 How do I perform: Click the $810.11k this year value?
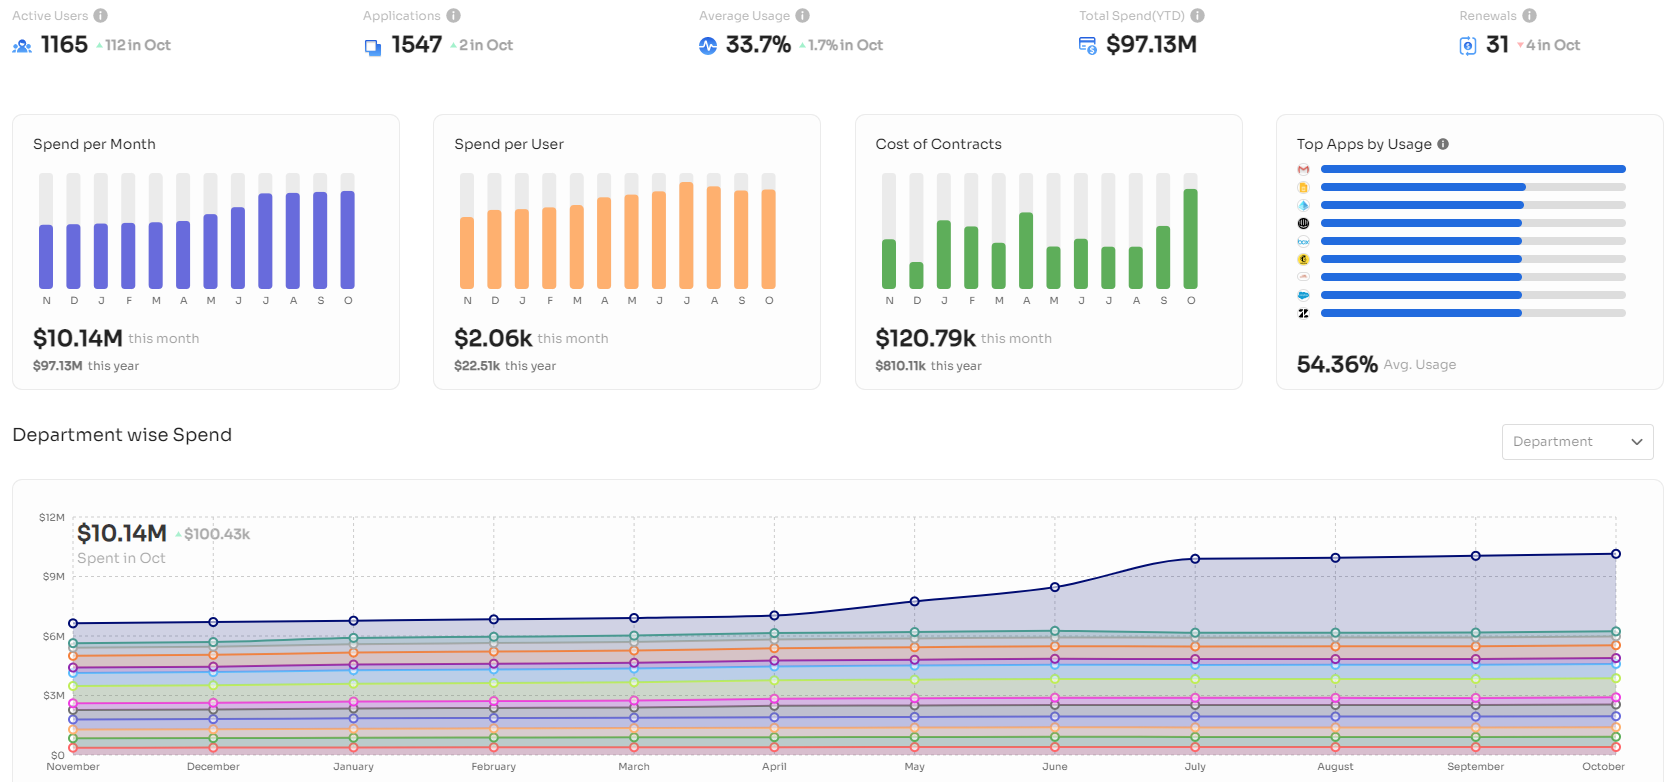901,366
